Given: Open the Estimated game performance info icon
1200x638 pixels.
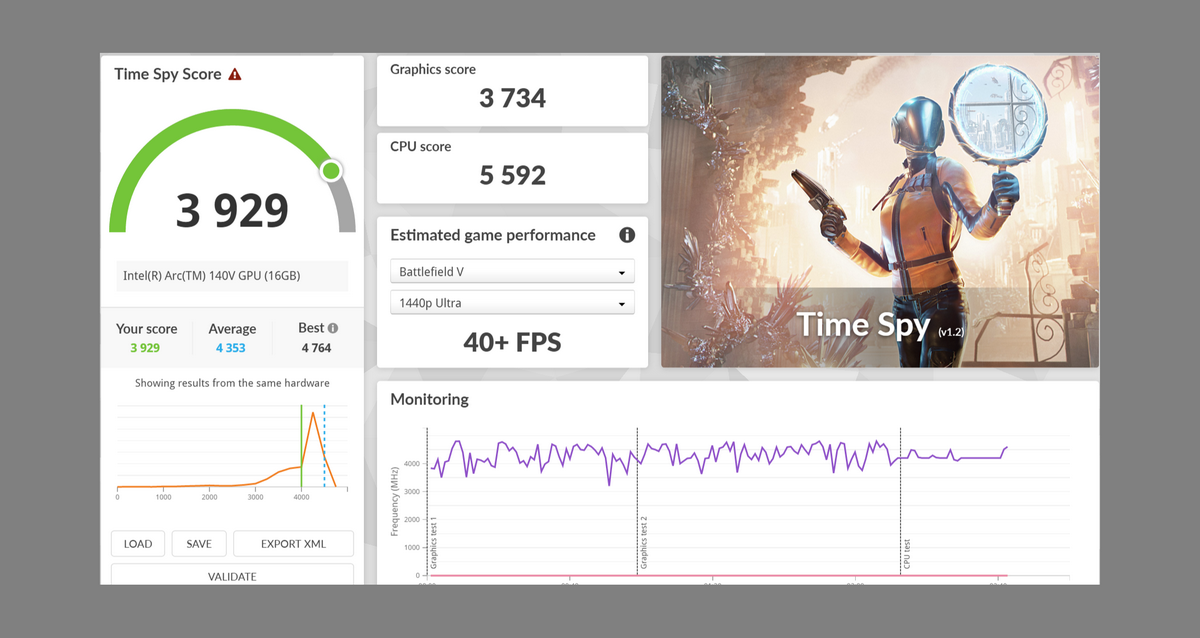Looking at the screenshot, I should (x=627, y=235).
